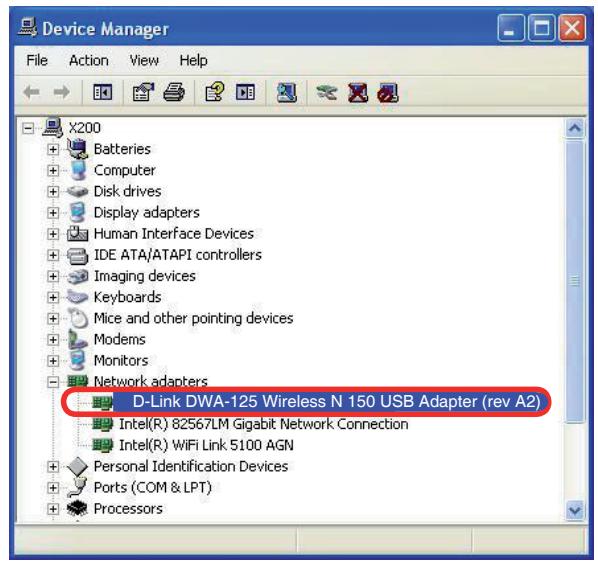
Task: Click the Back arrow toolbar button
Action: 32,92
